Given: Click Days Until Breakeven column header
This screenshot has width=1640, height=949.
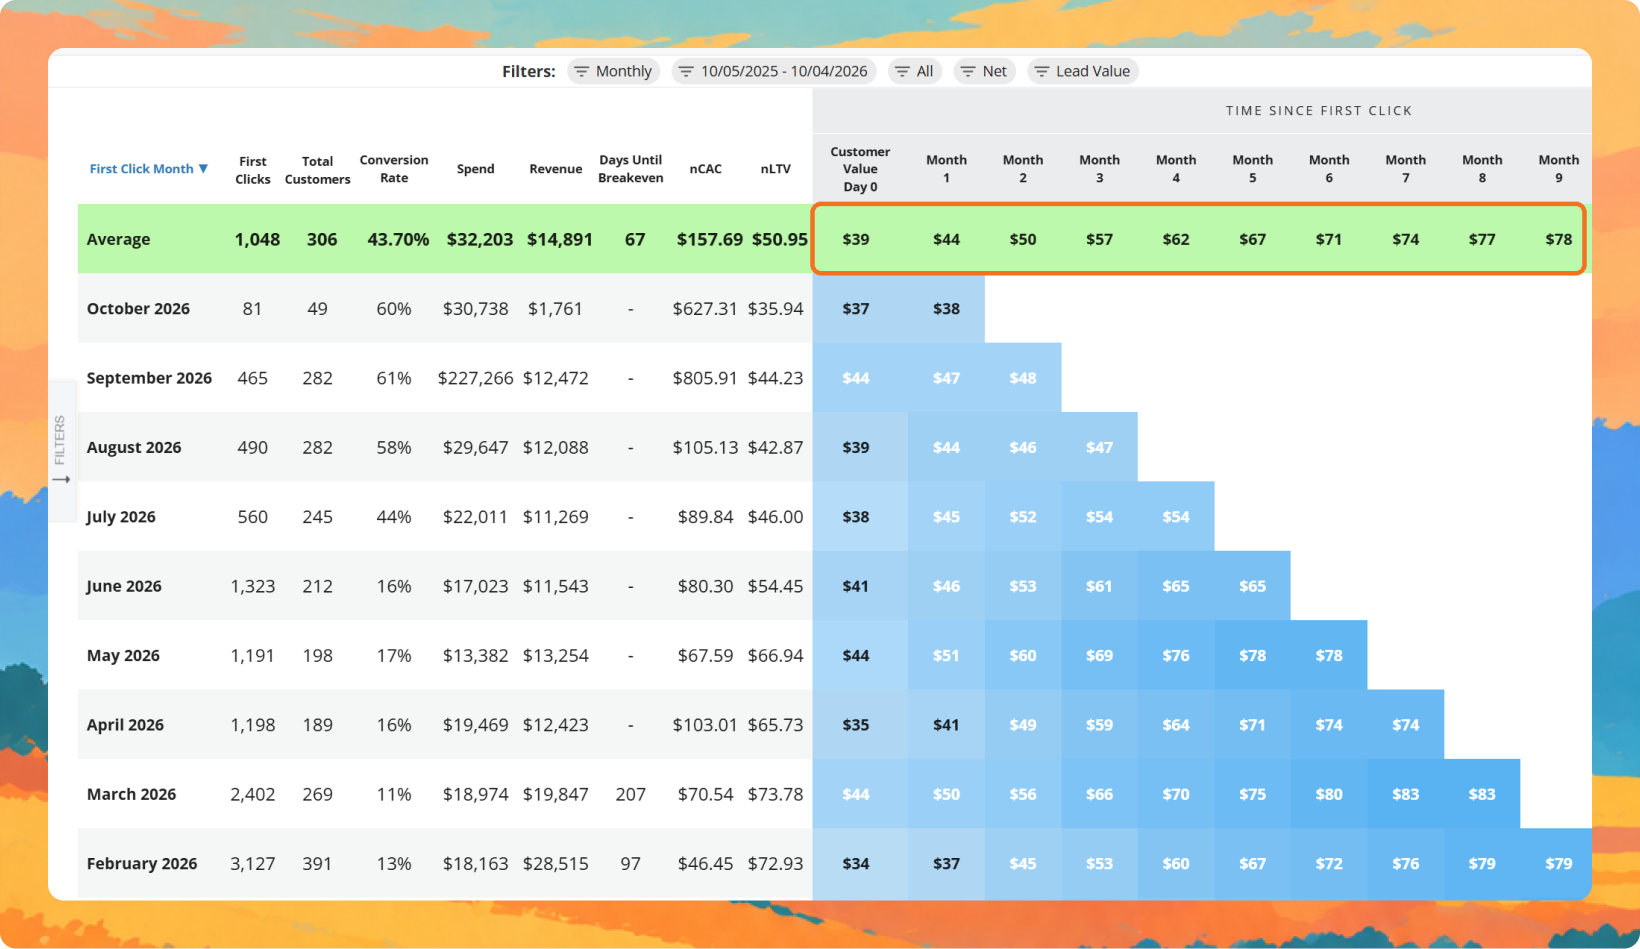Looking at the screenshot, I should click(631, 169).
